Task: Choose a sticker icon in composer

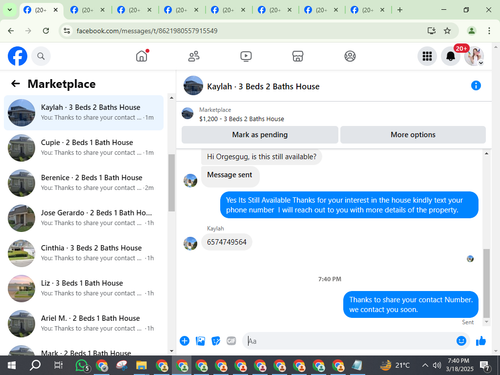Action: coord(216,341)
